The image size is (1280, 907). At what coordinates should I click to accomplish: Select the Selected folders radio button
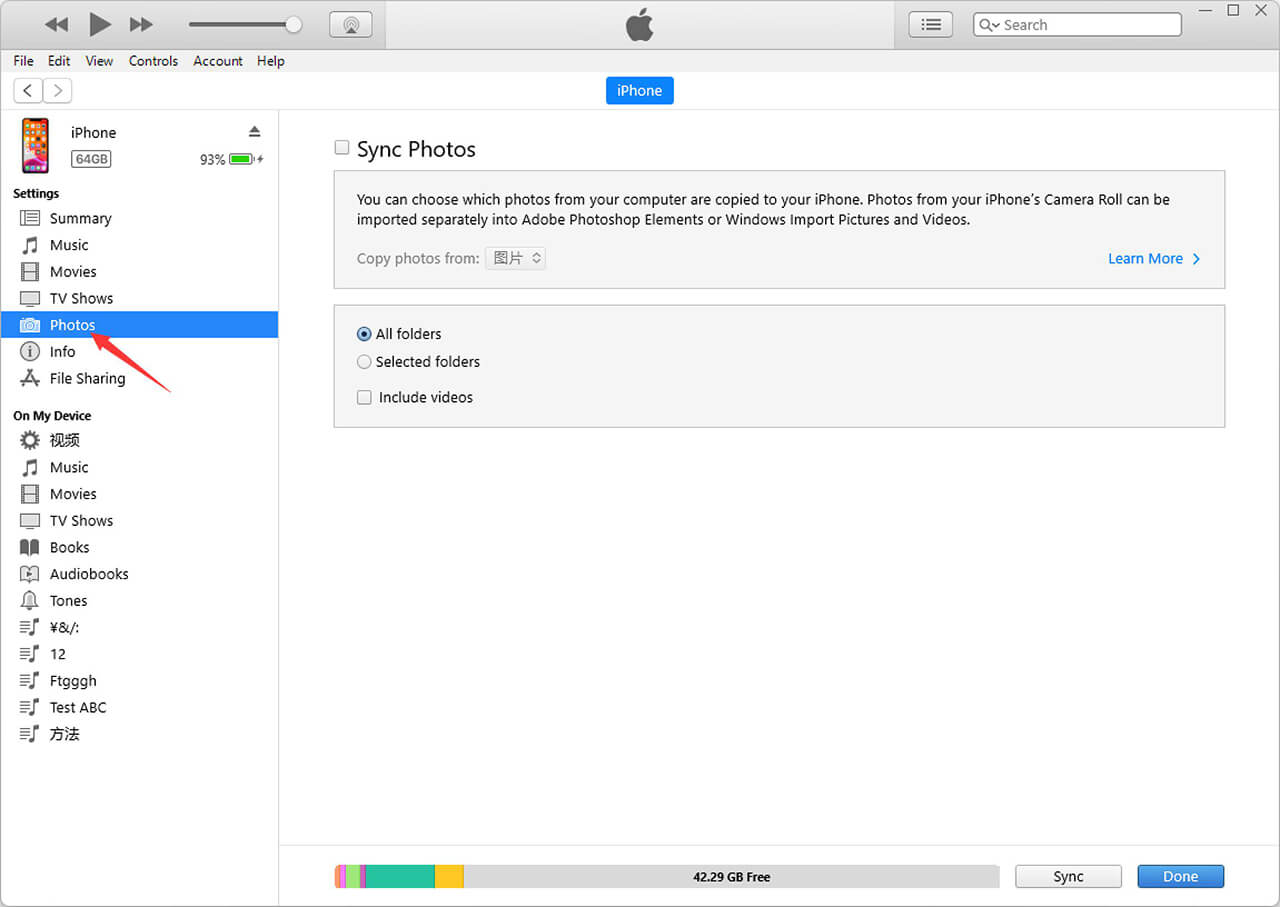pyautogui.click(x=364, y=362)
